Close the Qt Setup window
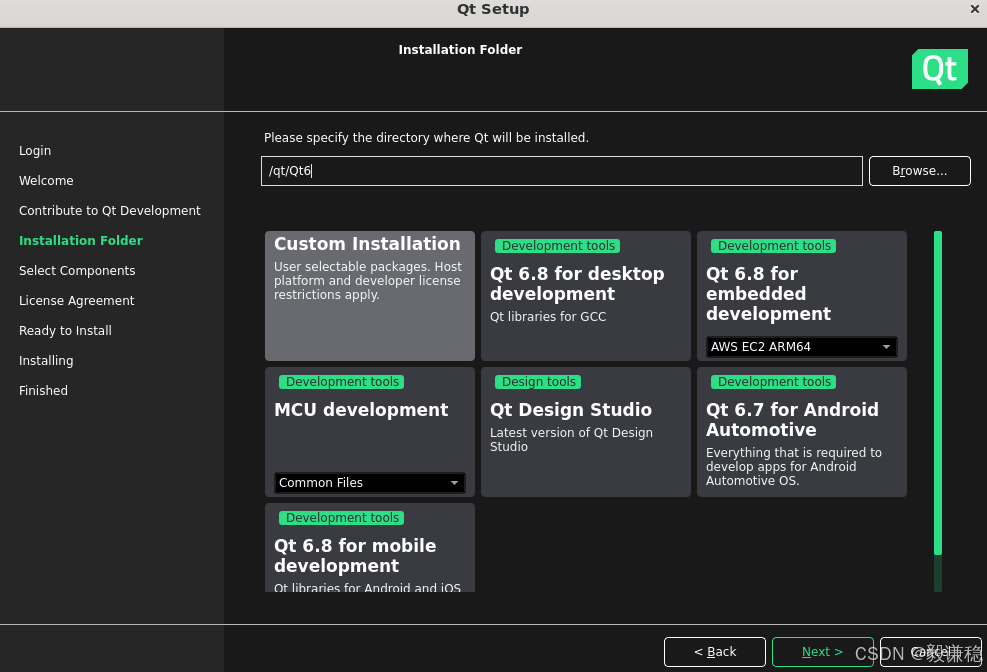The width and height of the screenshot is (987, 672). [974, 9]
